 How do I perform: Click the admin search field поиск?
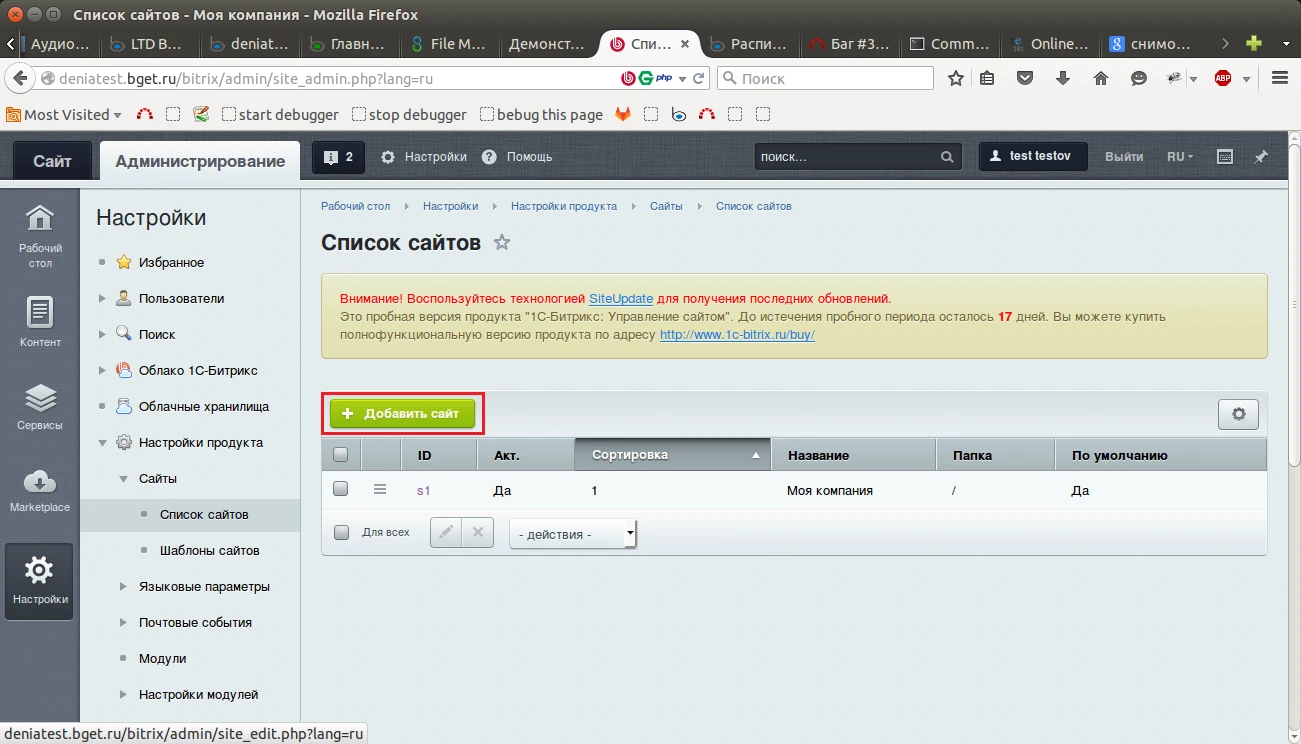point(846,157)
